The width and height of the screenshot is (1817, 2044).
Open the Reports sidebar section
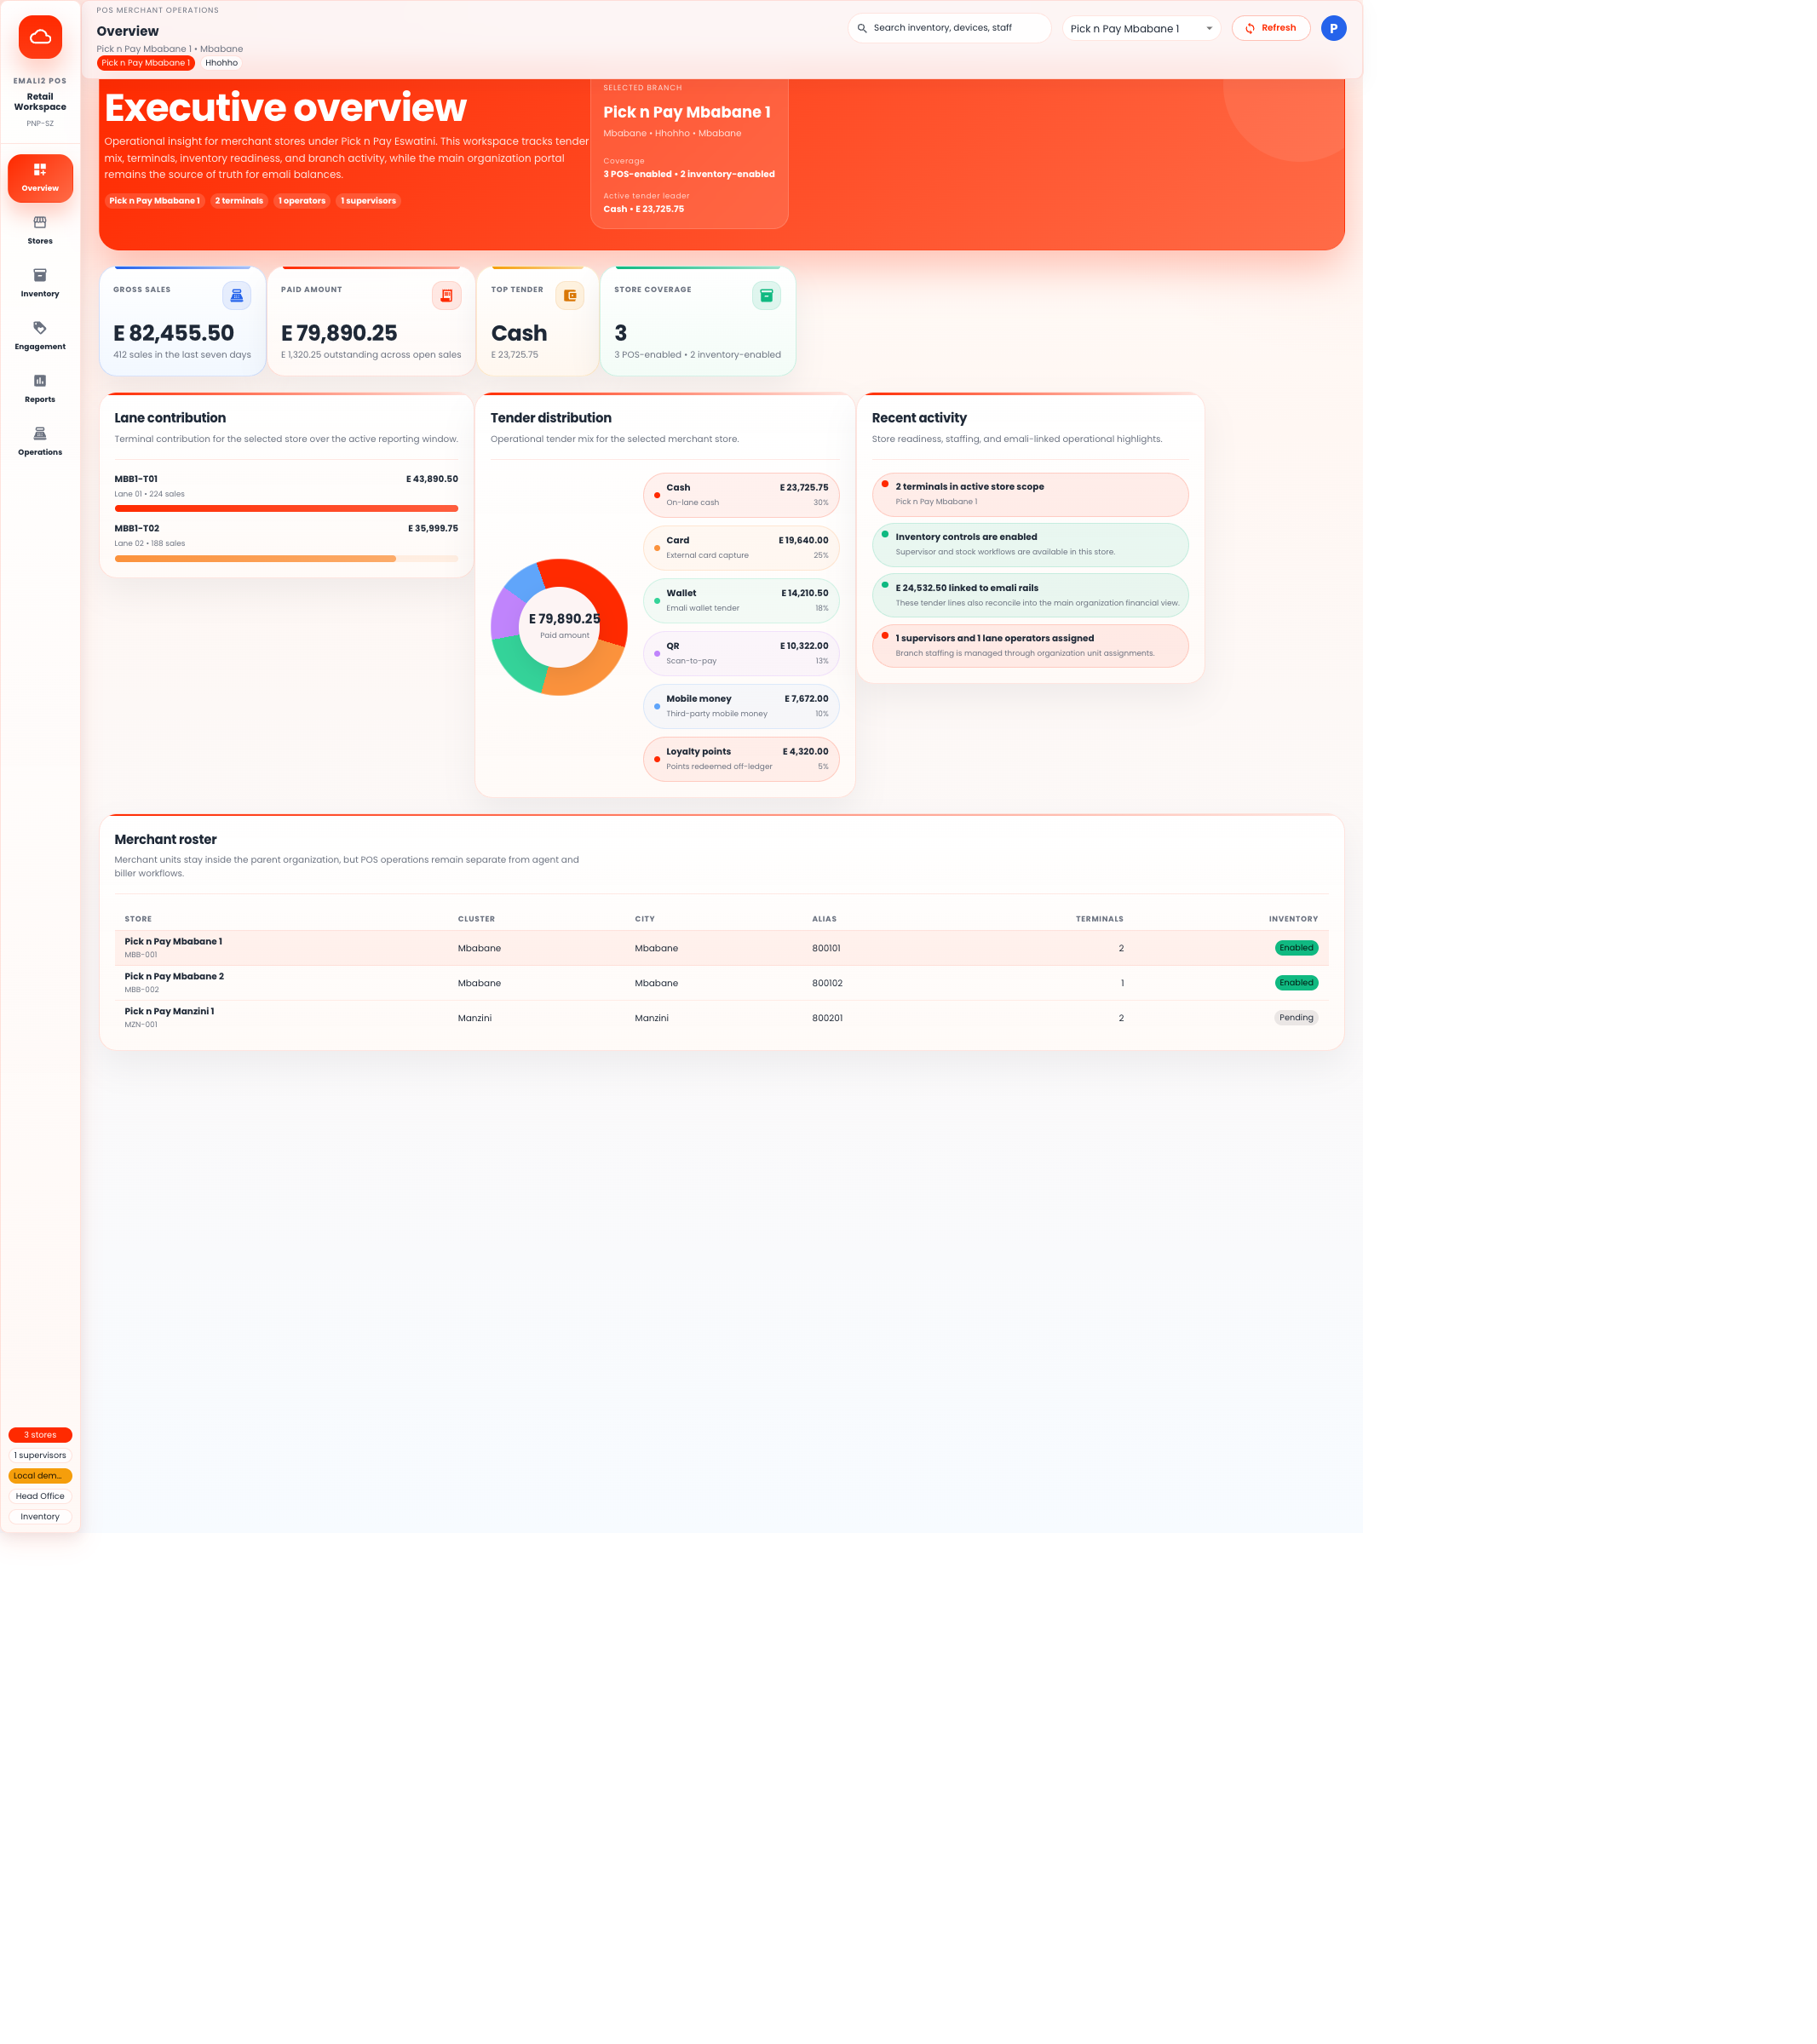40,390
